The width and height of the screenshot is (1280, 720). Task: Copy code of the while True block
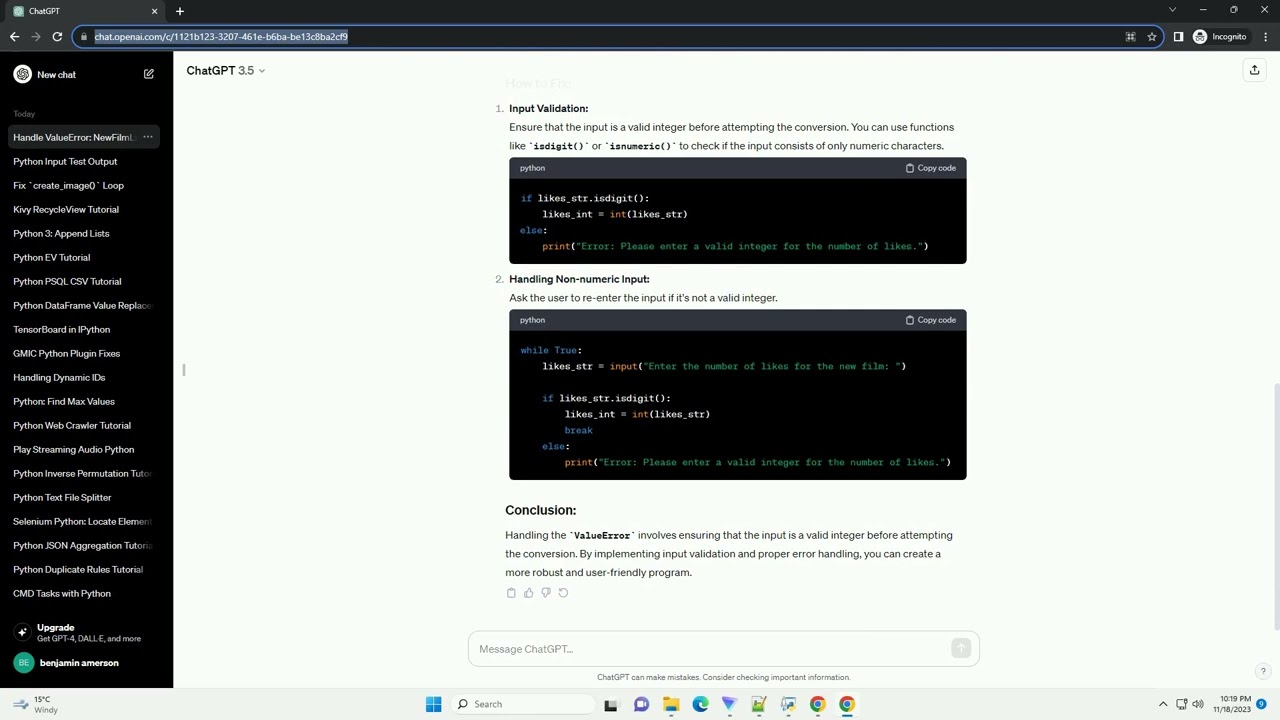[931, 320]
